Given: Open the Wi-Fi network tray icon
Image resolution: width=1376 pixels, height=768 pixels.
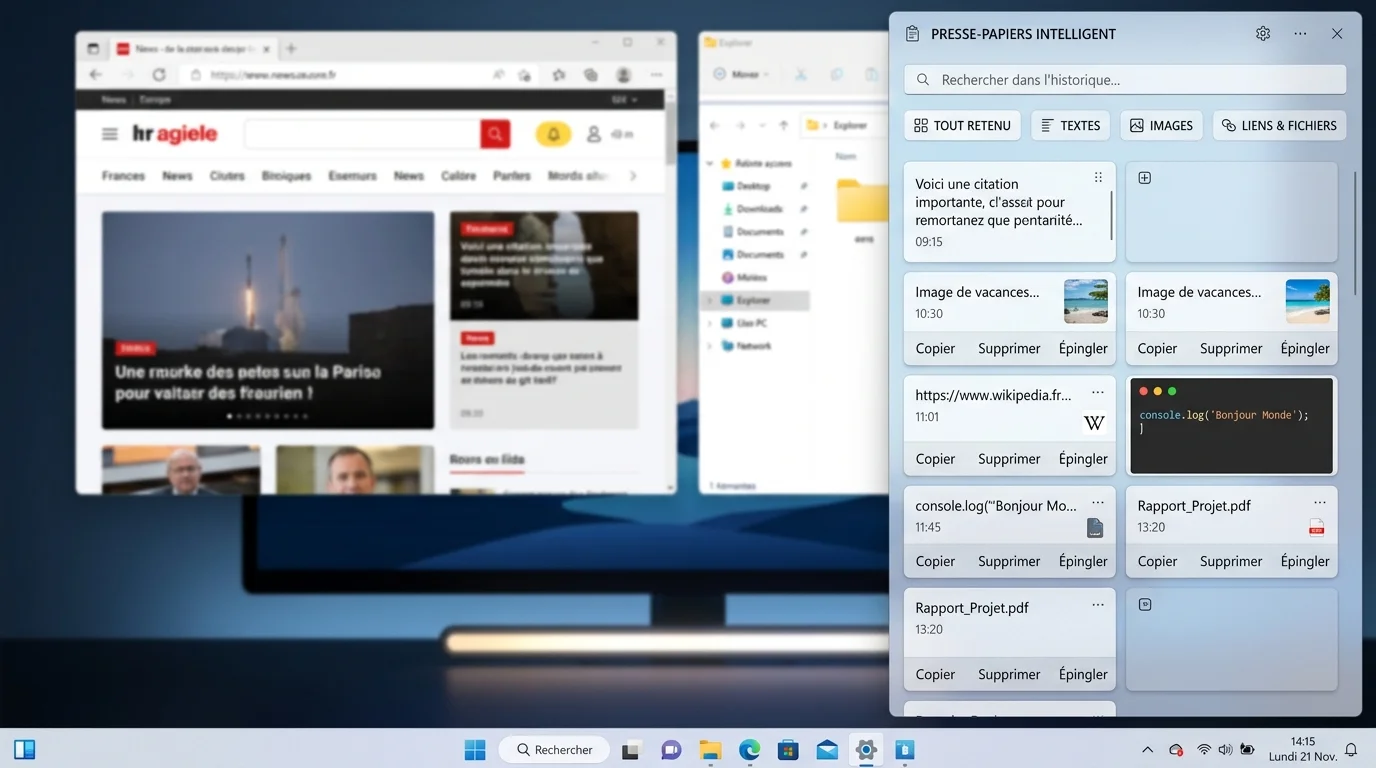Looking at the screenshot, I should click(x=1204, y=750).
